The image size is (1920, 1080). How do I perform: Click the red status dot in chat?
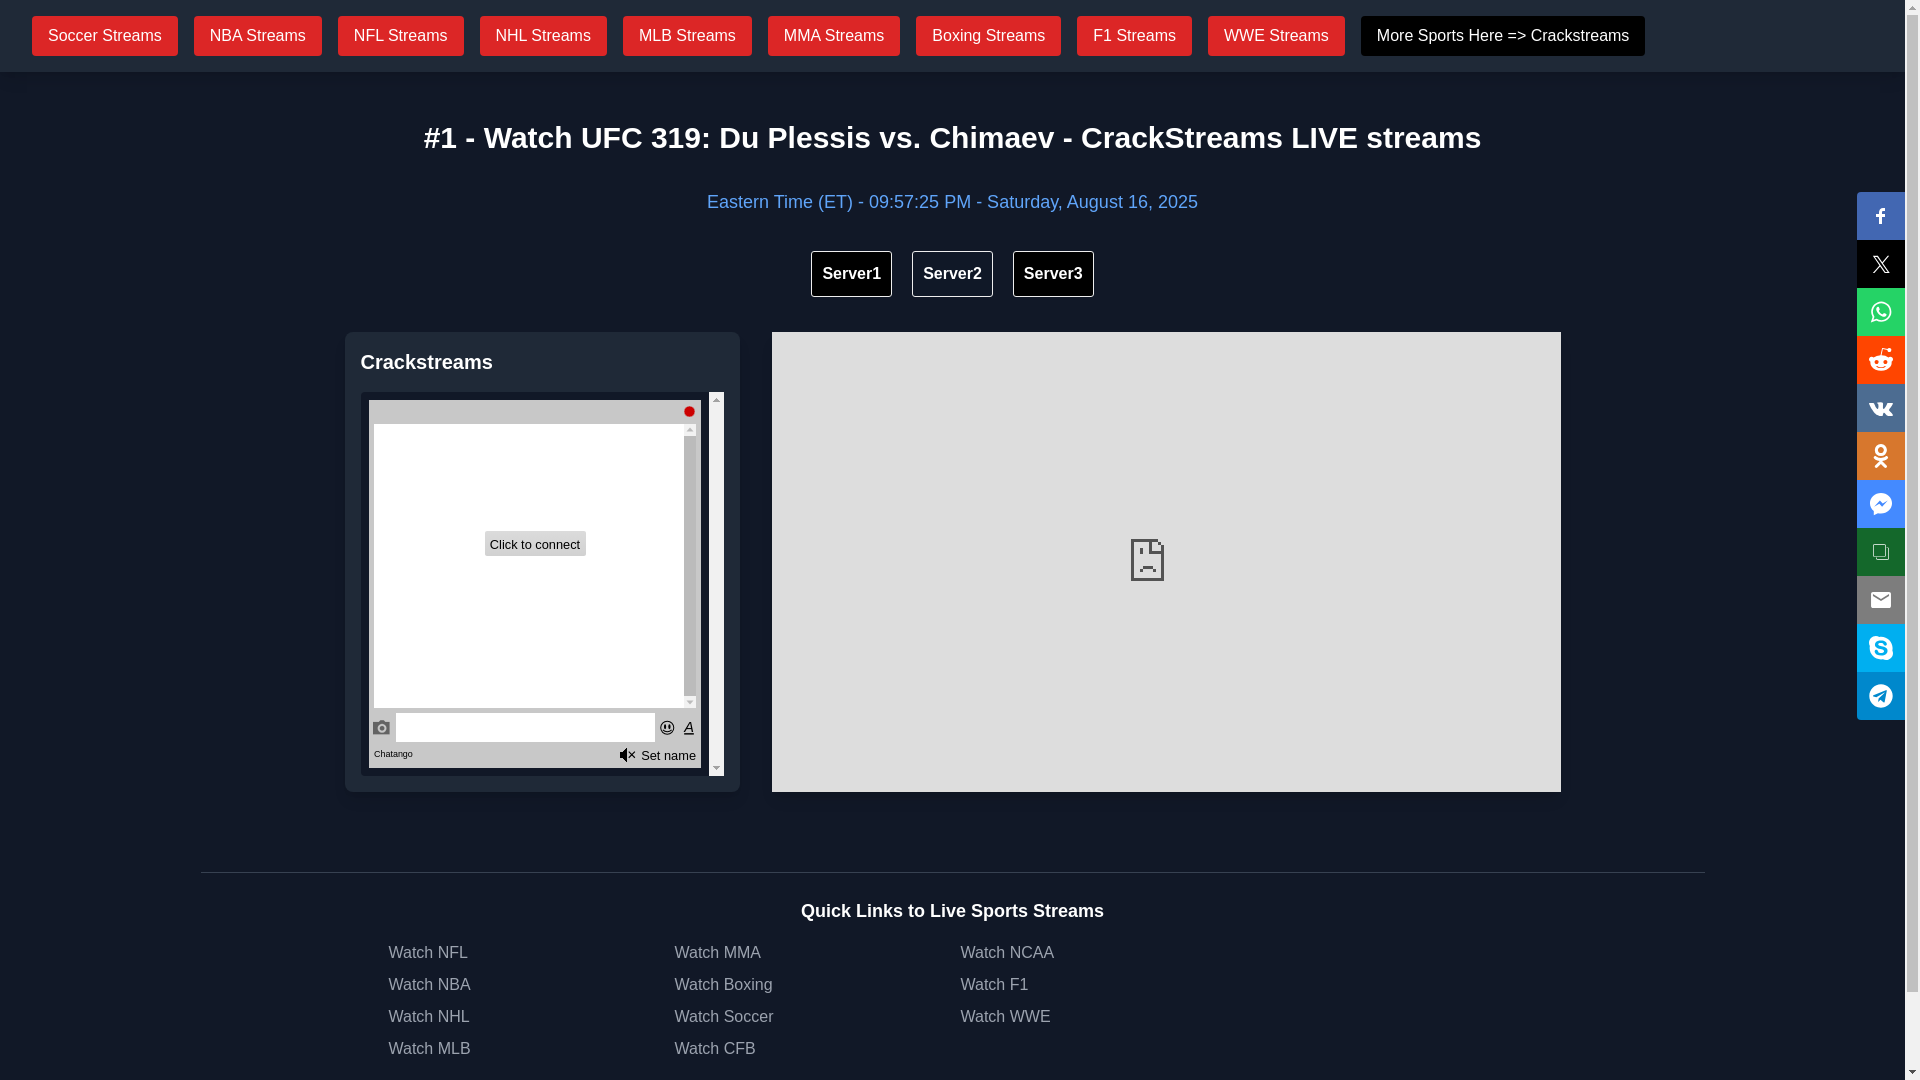[689, 412]
